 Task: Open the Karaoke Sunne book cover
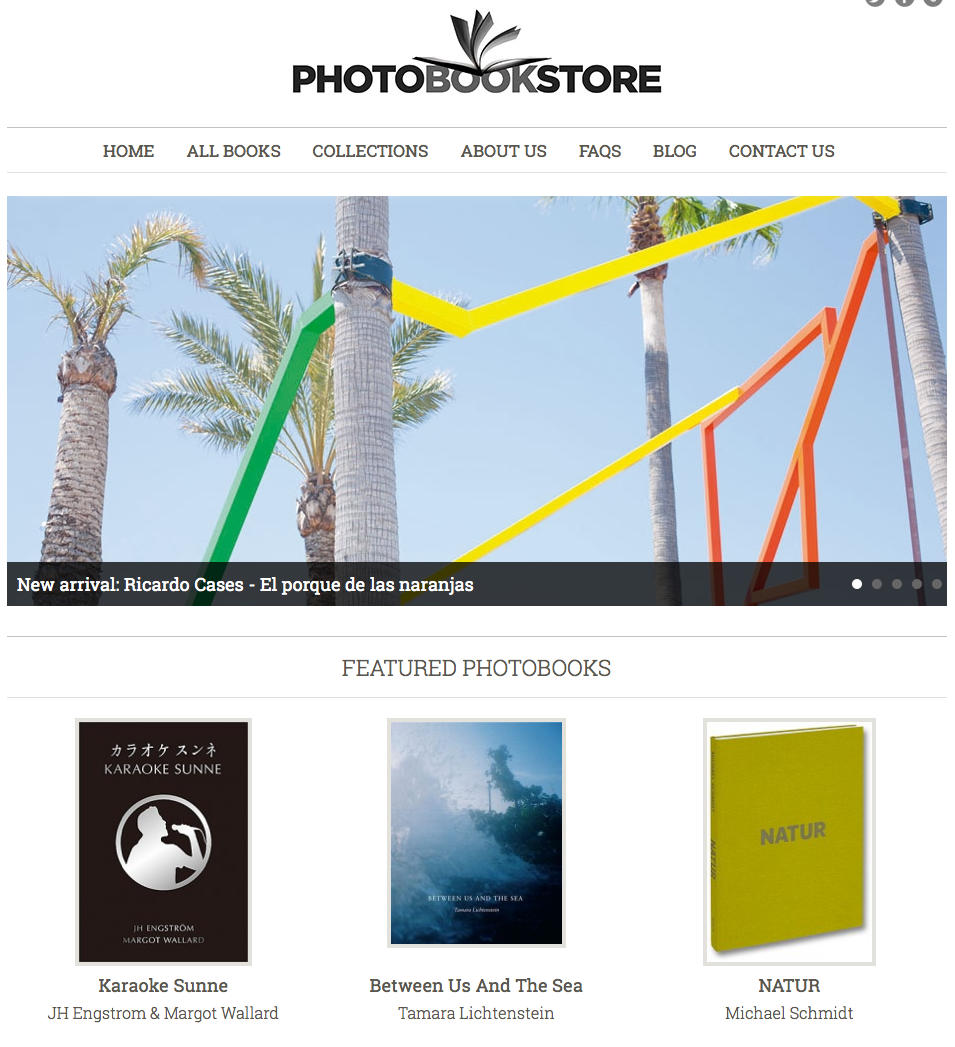164,842
